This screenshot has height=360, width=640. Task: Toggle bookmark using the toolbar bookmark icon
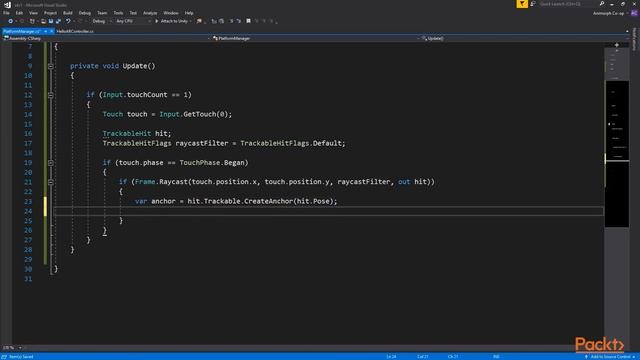248,21
